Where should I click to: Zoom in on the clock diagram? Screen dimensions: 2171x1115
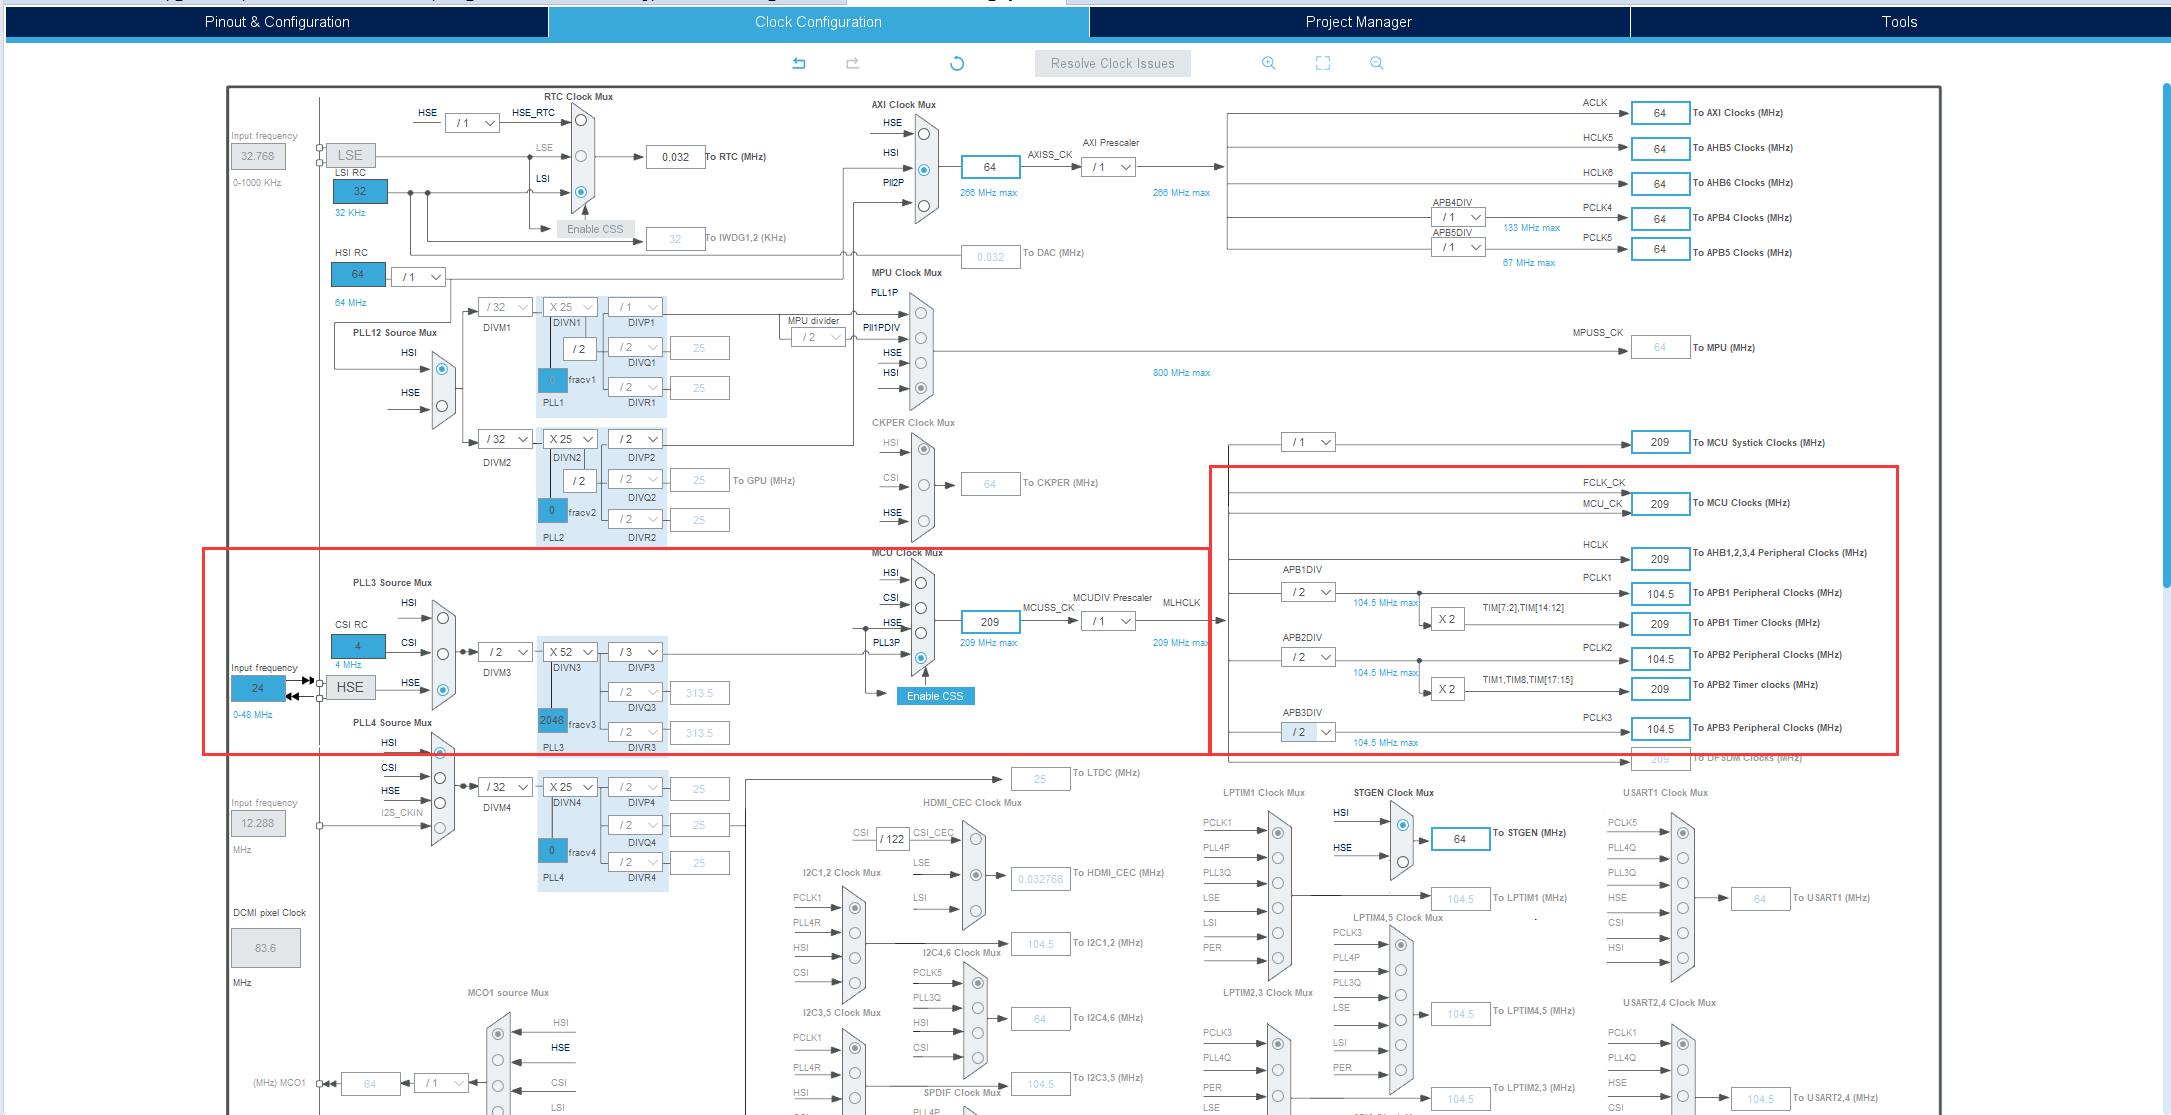click(1268, 63)
